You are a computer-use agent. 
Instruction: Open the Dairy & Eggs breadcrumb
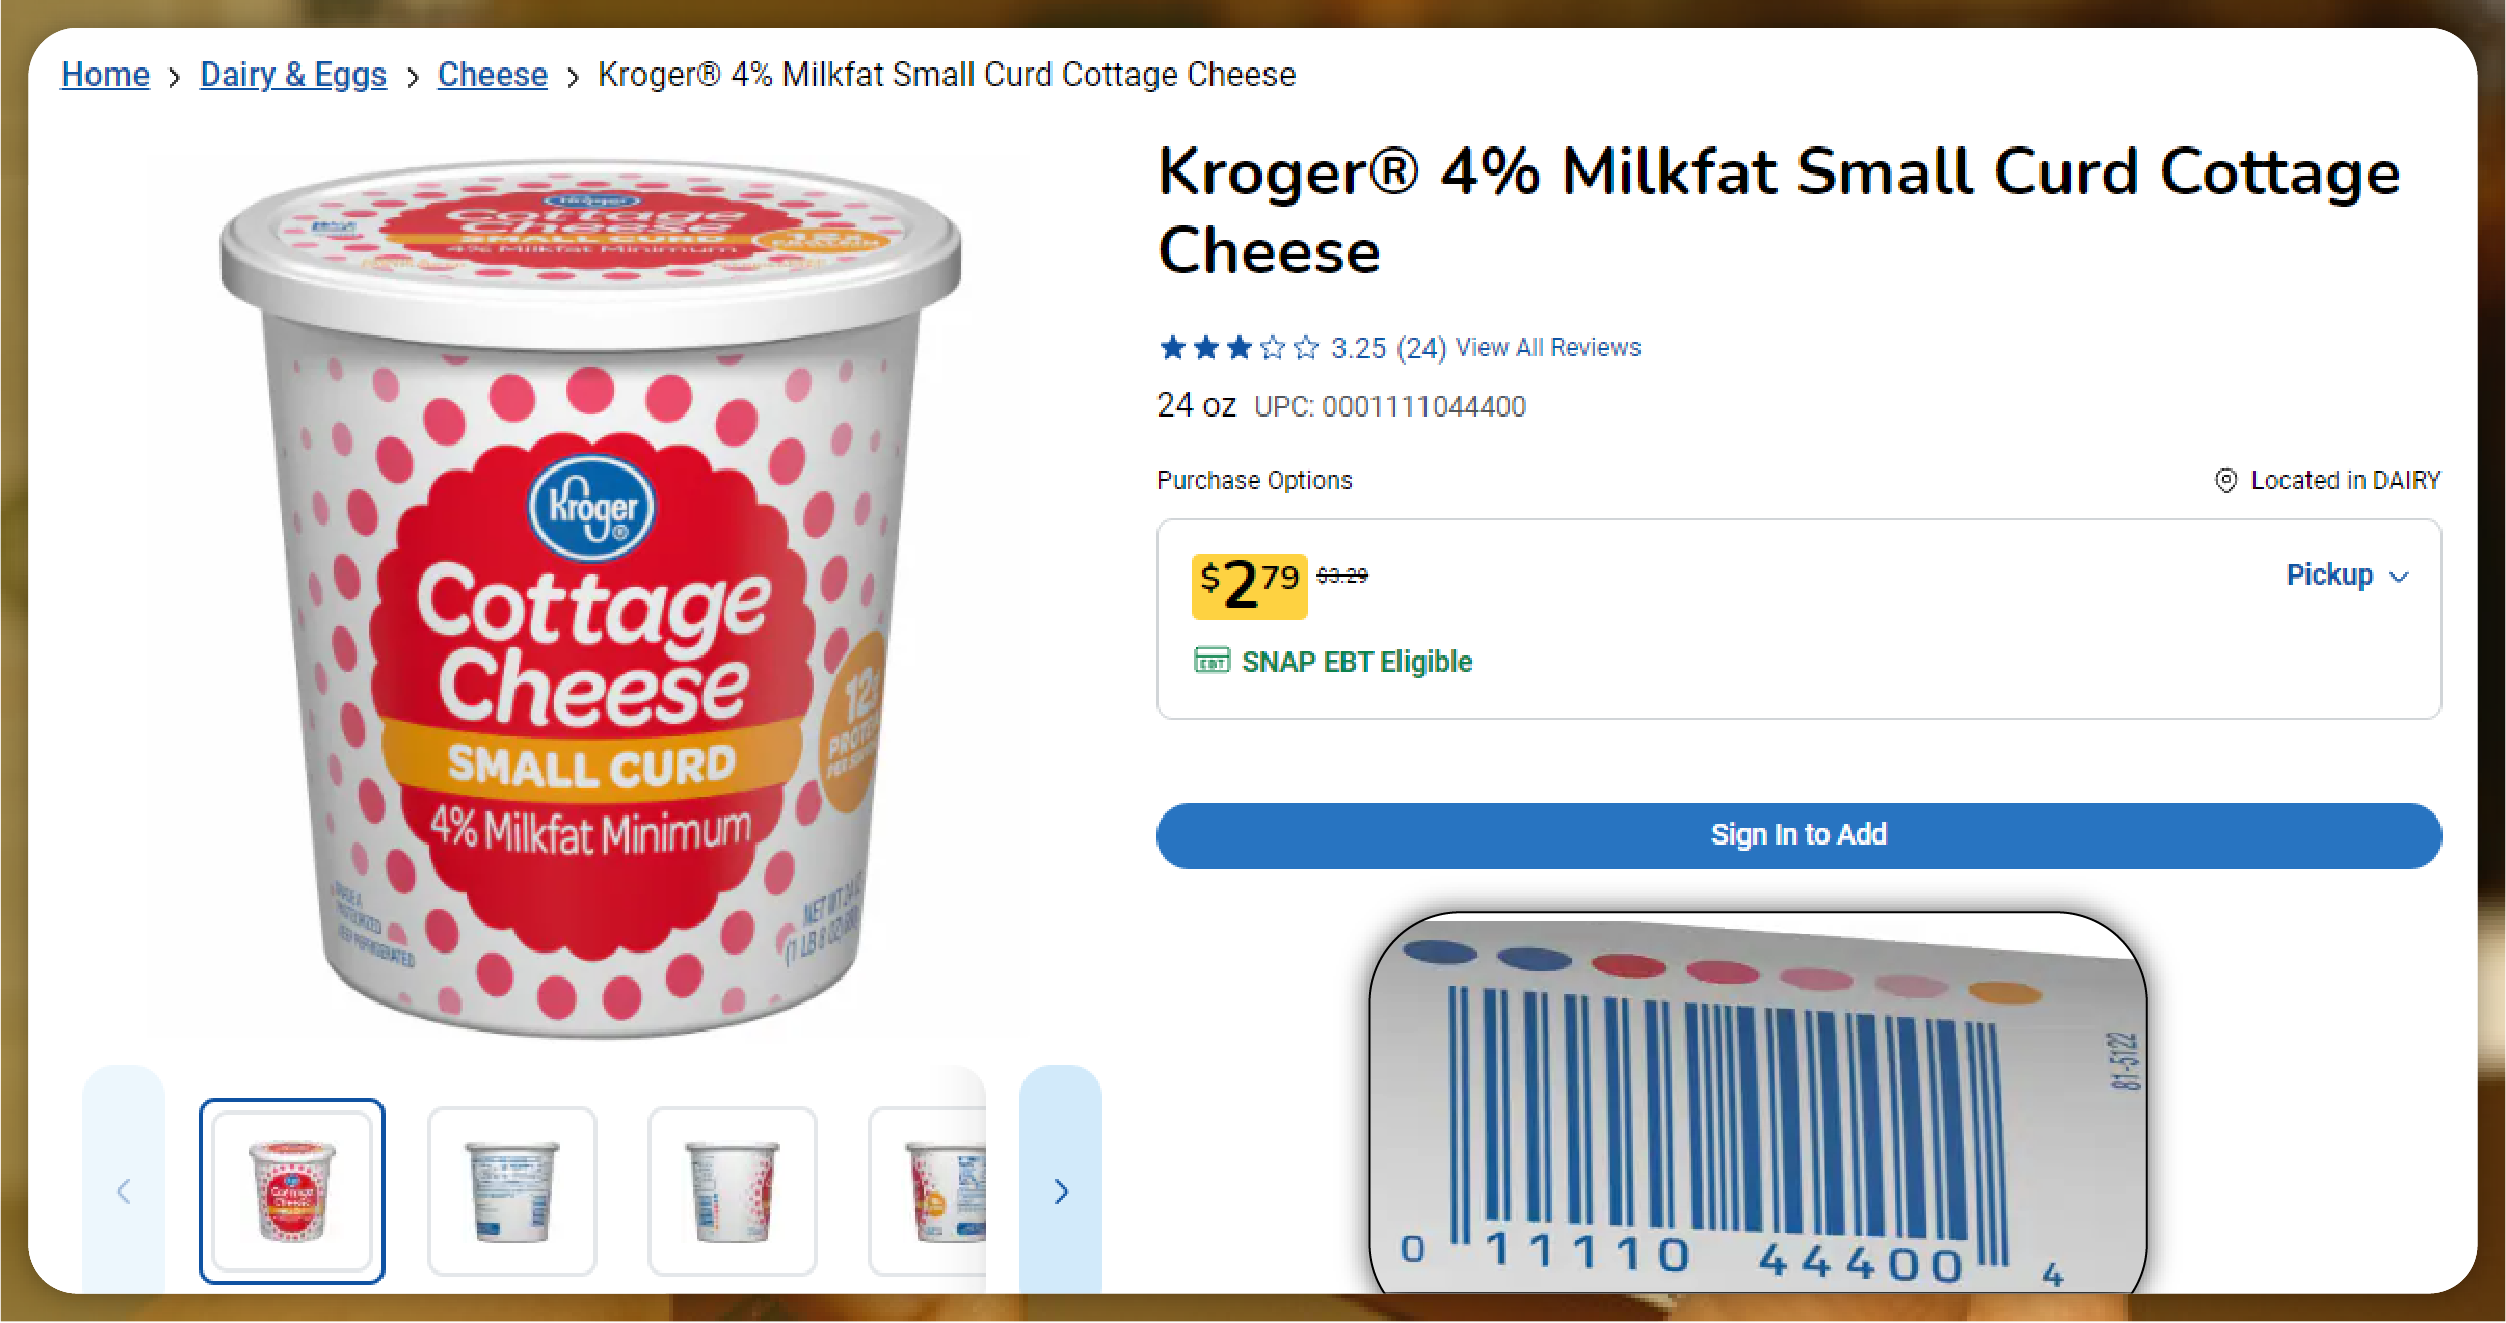[293, 75]
